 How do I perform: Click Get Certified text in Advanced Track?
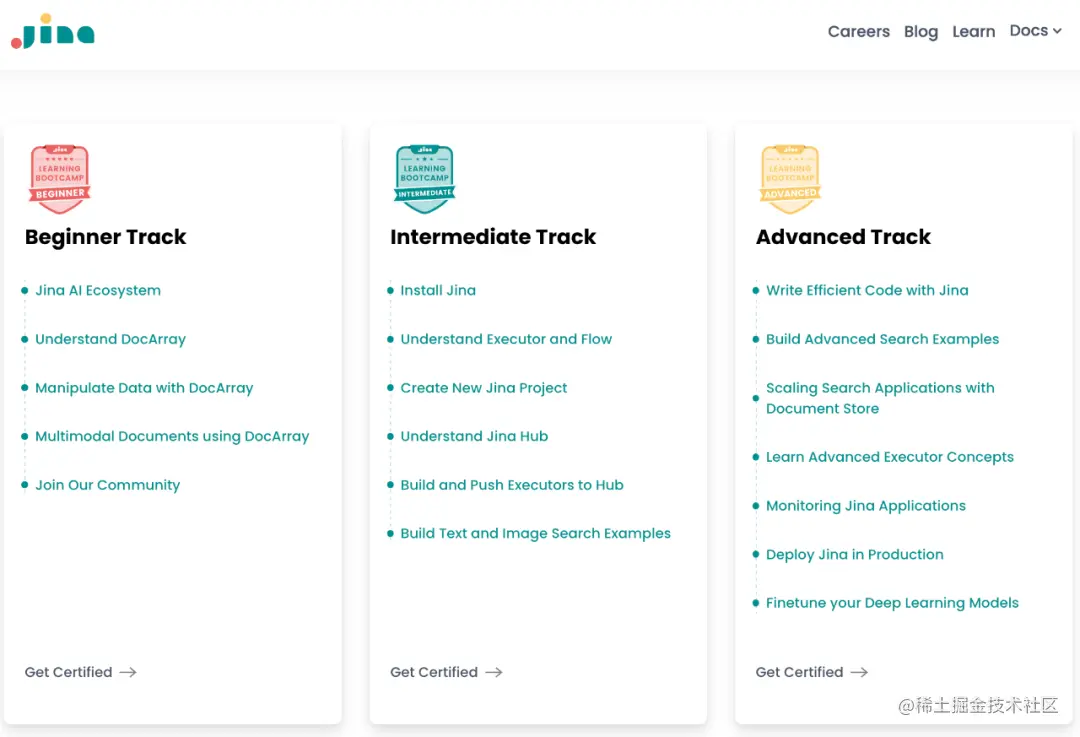(799, 672)
